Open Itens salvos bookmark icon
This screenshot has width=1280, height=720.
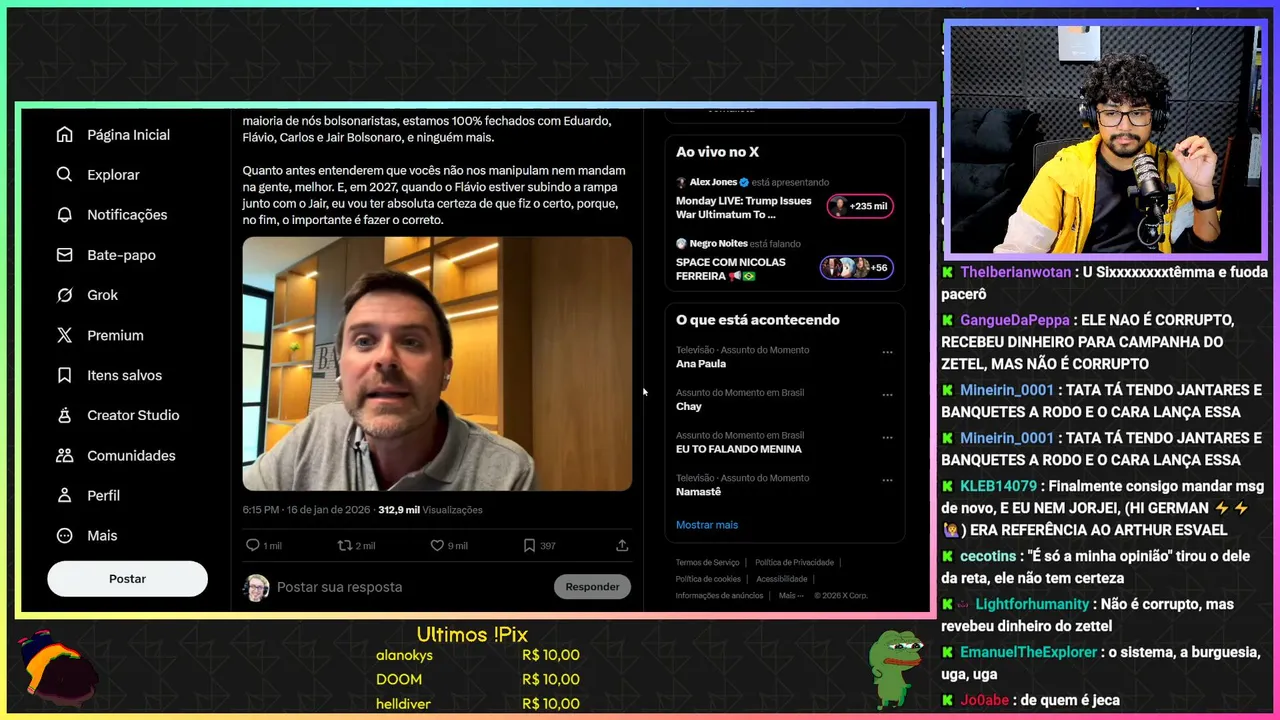click(65, 375)
